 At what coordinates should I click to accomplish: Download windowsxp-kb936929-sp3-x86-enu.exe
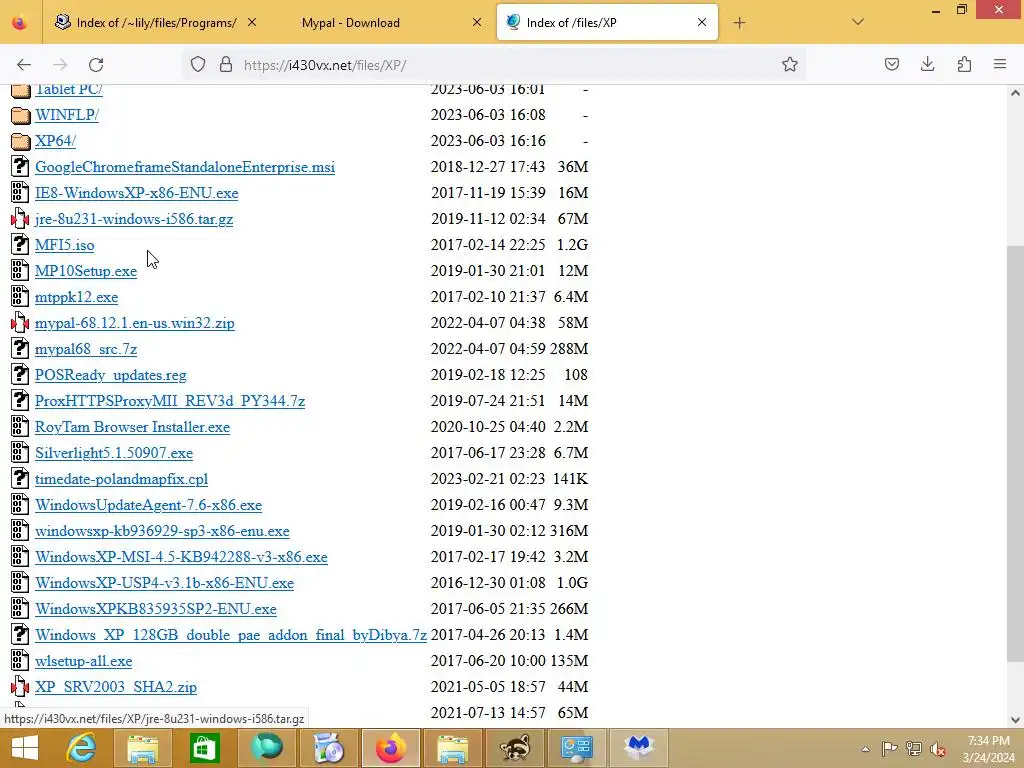(162, 532)
